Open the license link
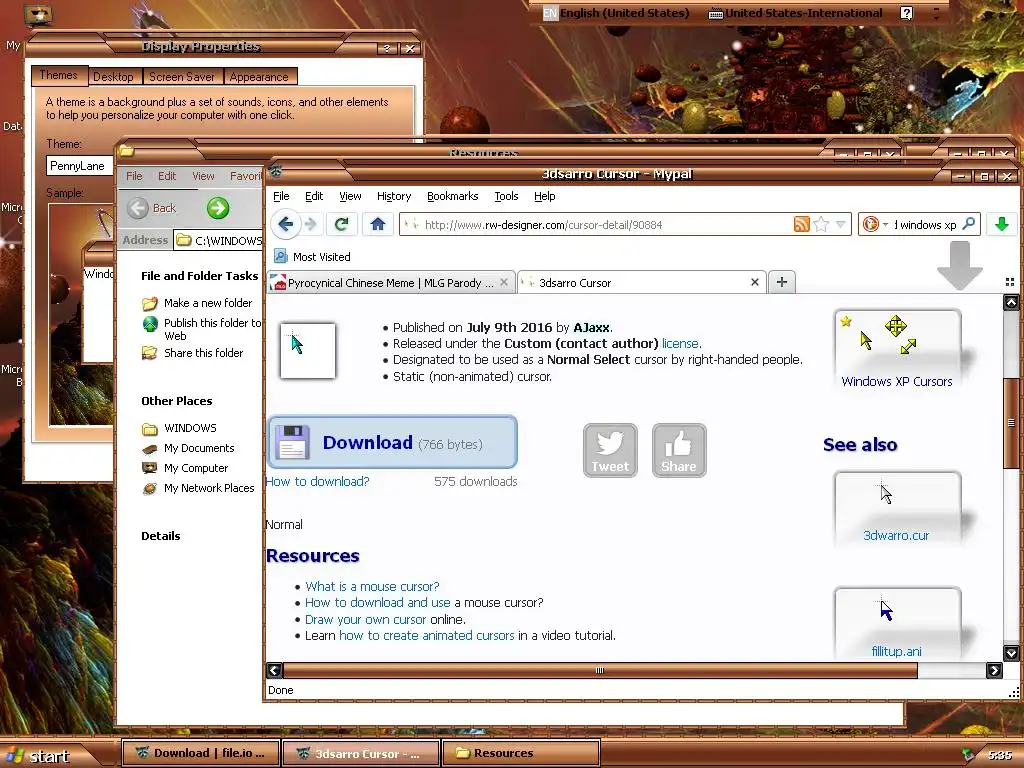 (680, 344)
